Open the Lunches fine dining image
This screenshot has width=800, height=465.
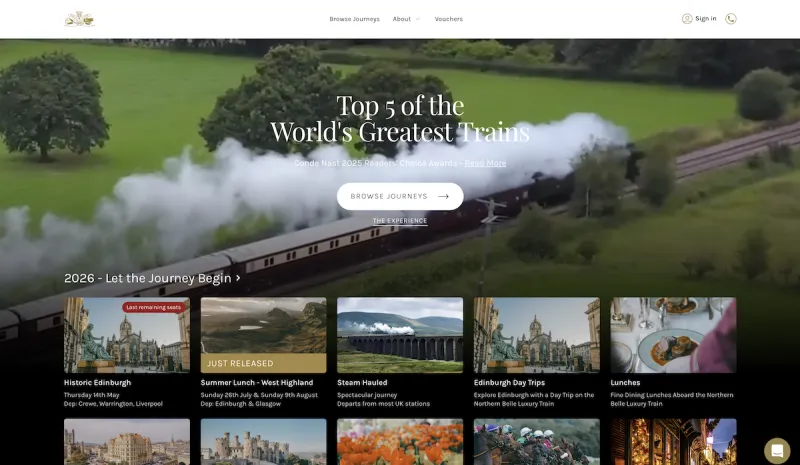tap(673, 335)
